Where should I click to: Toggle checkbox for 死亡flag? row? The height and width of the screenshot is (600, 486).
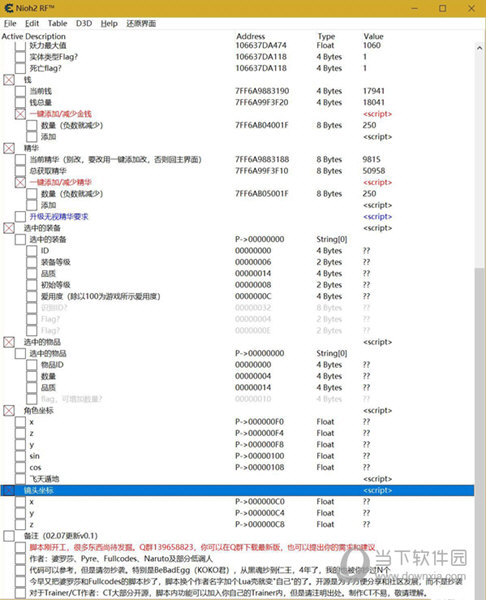20,68
